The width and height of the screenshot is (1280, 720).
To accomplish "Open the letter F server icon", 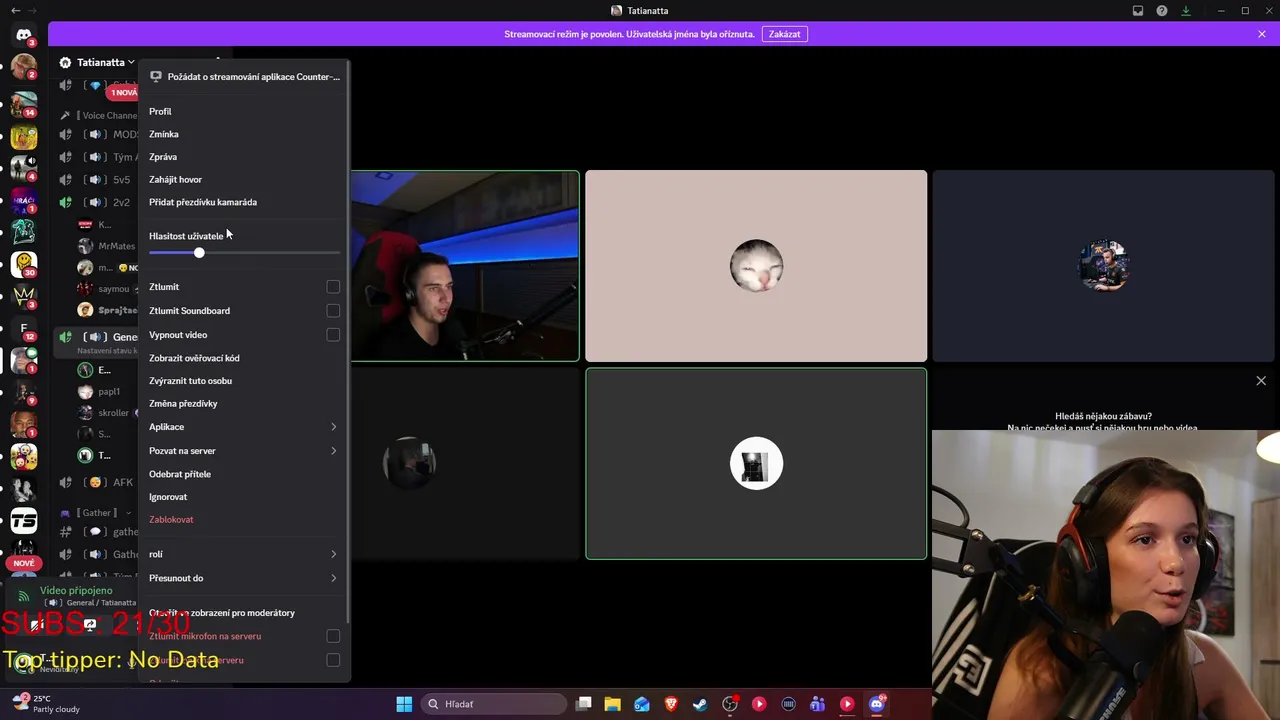I will click(x=24, y=328).
